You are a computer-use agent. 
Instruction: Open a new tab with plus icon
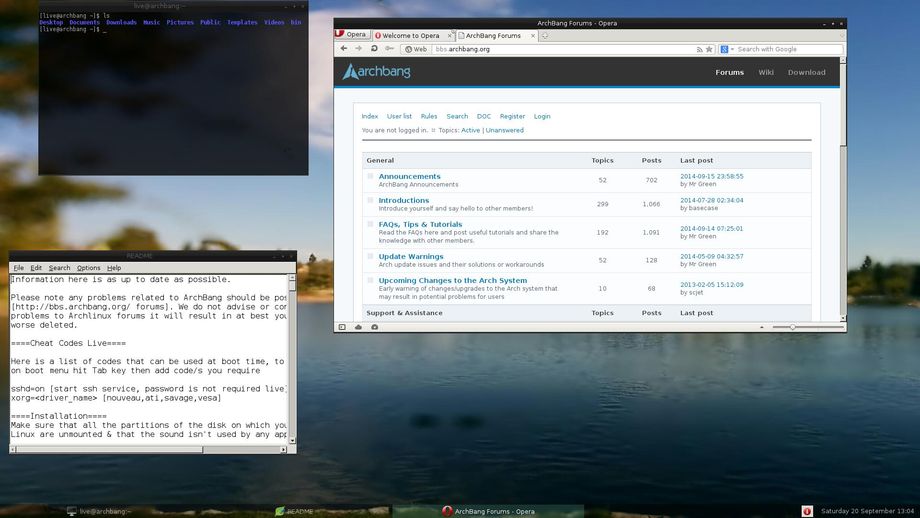pyautogui.click(x=544, y=35)
